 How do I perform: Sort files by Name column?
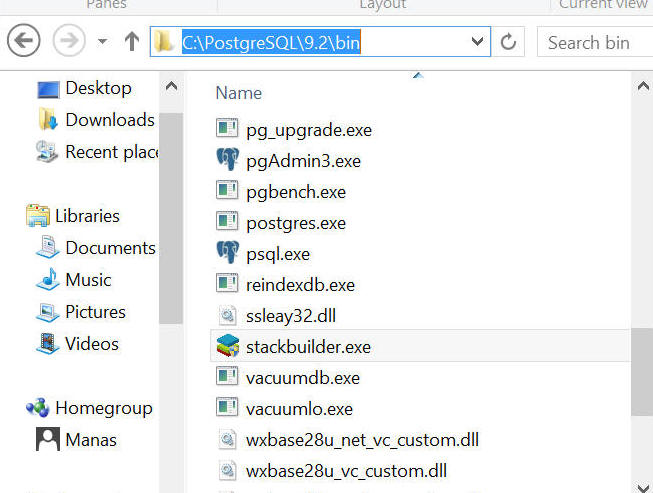pos(239,93)
